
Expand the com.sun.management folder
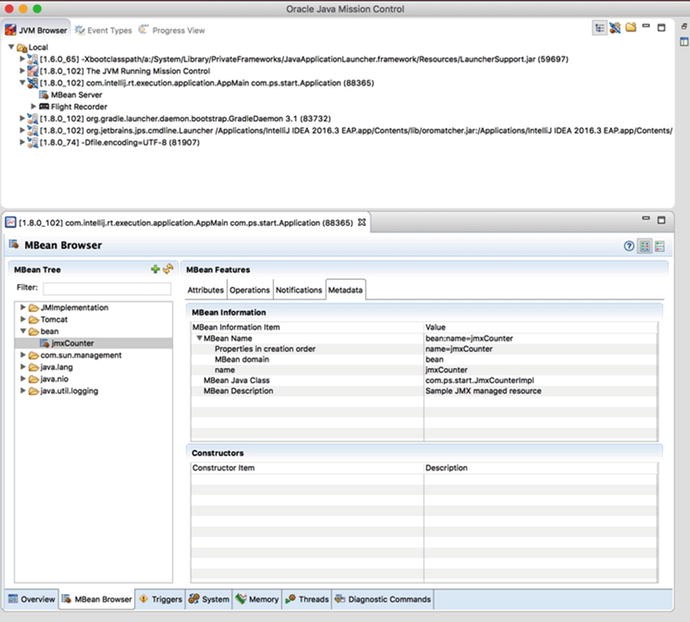(22, 355)
